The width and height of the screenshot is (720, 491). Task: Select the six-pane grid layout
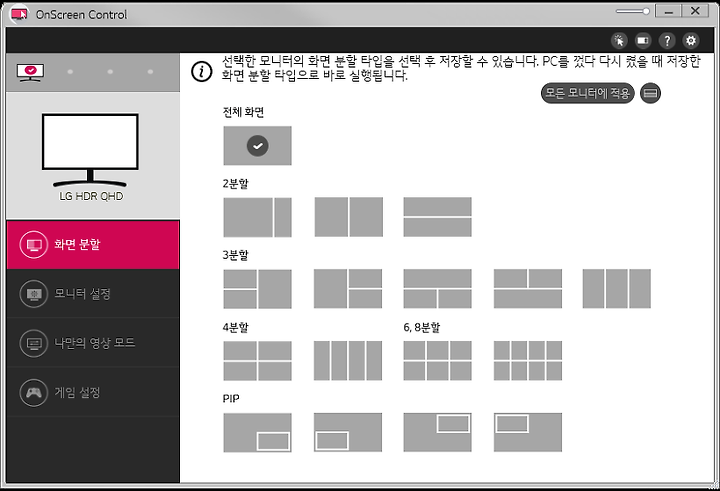pyautogui.click(x=438, y=361)
